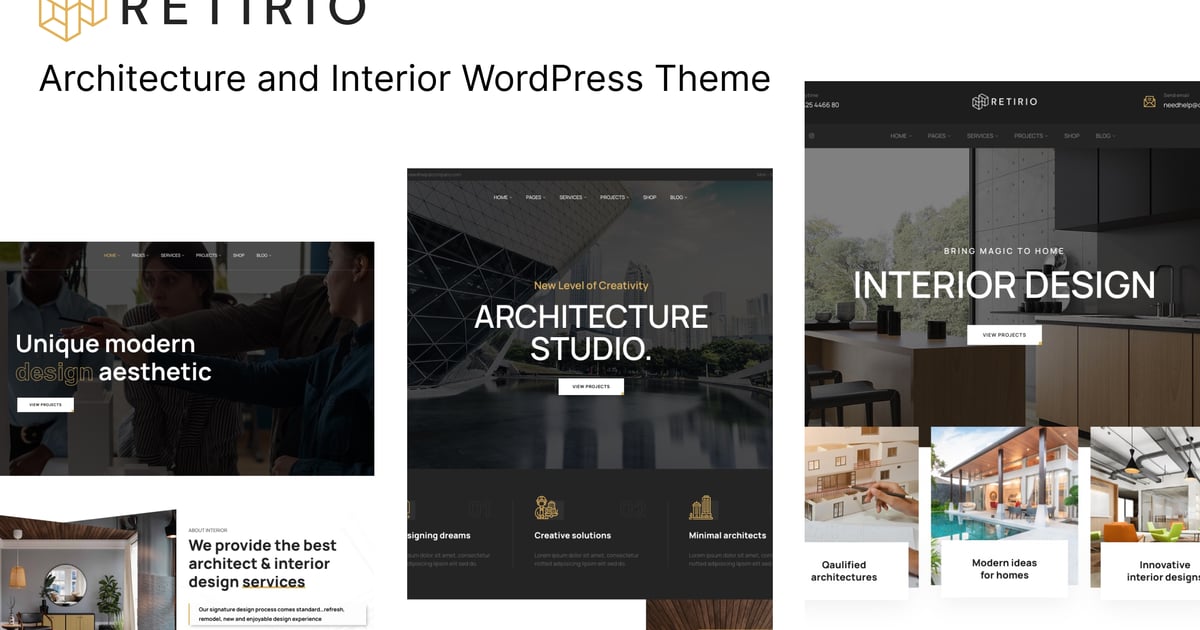
Task: Click View Projects under Architecture Studio
Action: tap(590, 386)
